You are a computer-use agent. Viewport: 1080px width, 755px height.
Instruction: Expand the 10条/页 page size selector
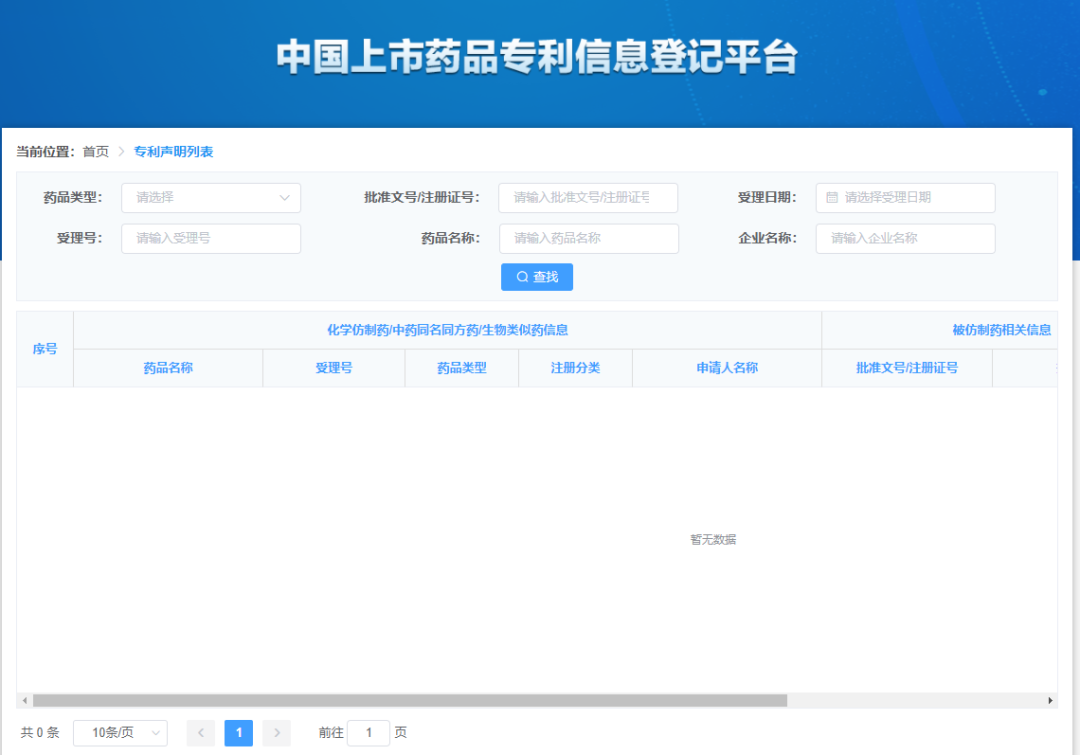(120, 733)
